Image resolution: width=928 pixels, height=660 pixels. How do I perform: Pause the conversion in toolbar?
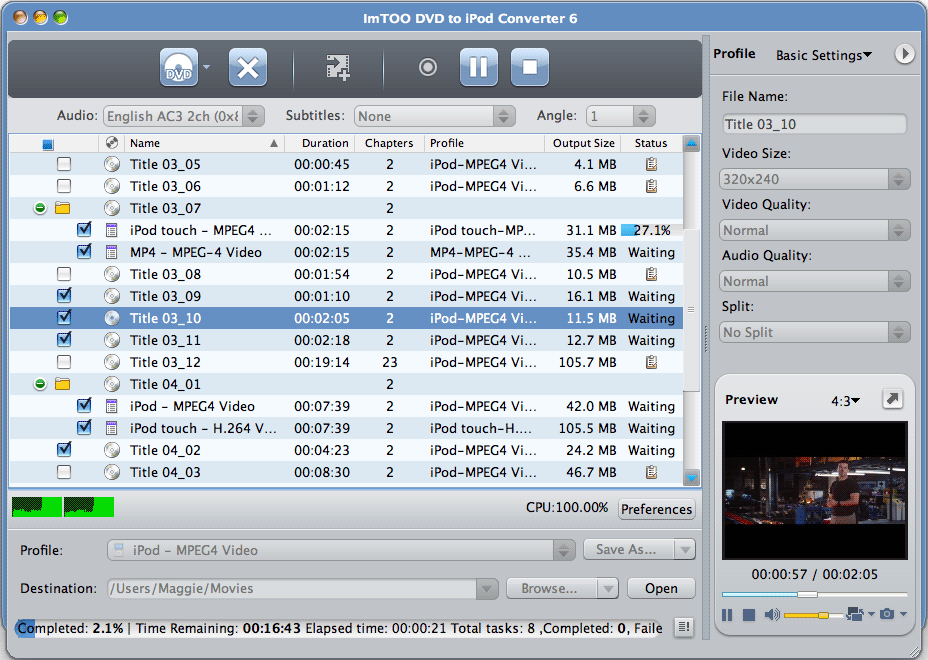478,68
